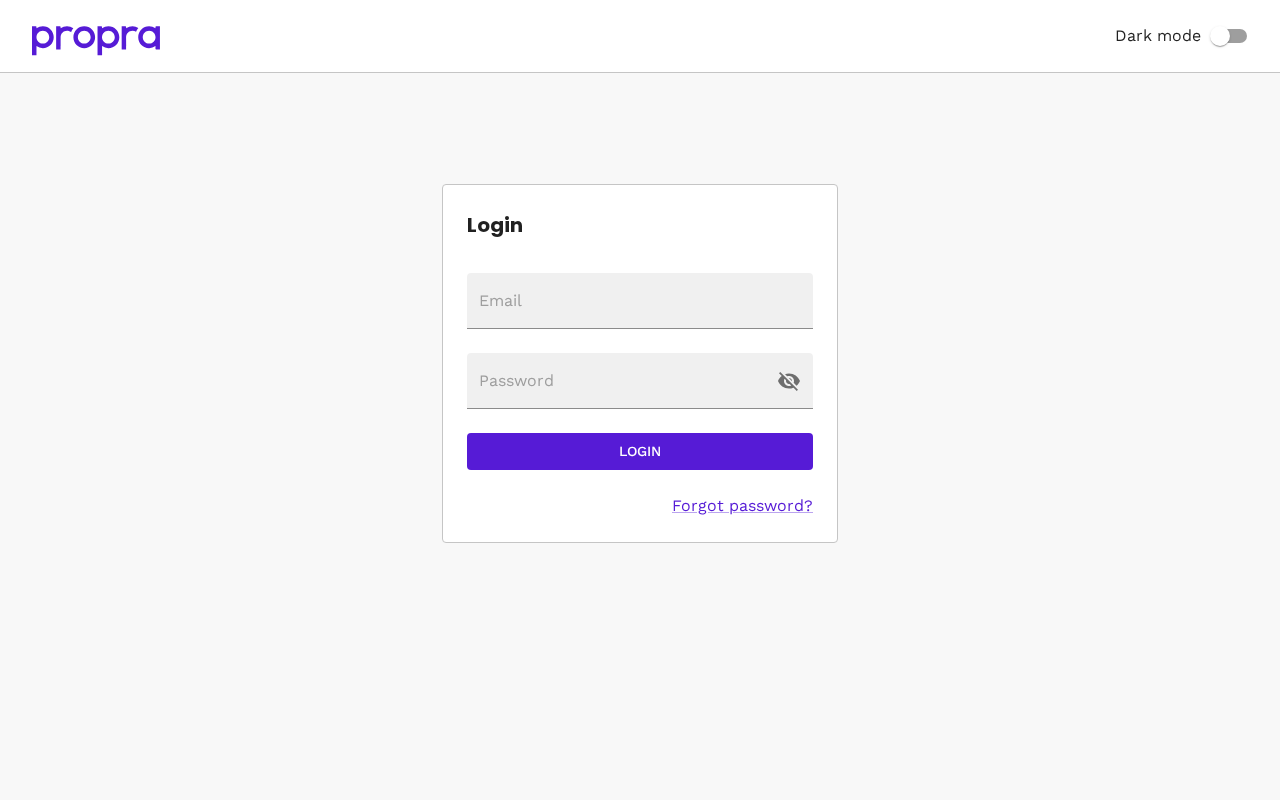The image size is (1280, 800).
Task: Focus the Password input field
Action: [x=620, y=381]
